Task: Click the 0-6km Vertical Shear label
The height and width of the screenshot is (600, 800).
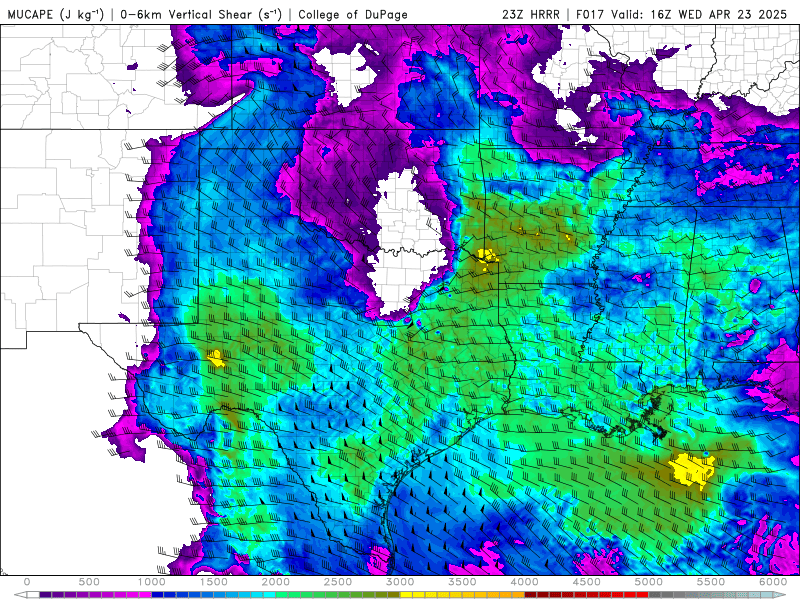Action: [201, 14]
